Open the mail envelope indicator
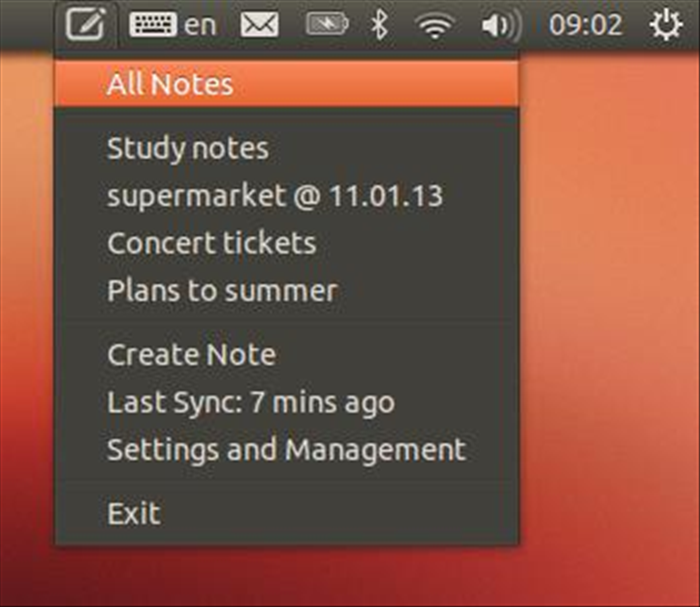Viewport: 700px width, 607px height. tap(259, 24)
